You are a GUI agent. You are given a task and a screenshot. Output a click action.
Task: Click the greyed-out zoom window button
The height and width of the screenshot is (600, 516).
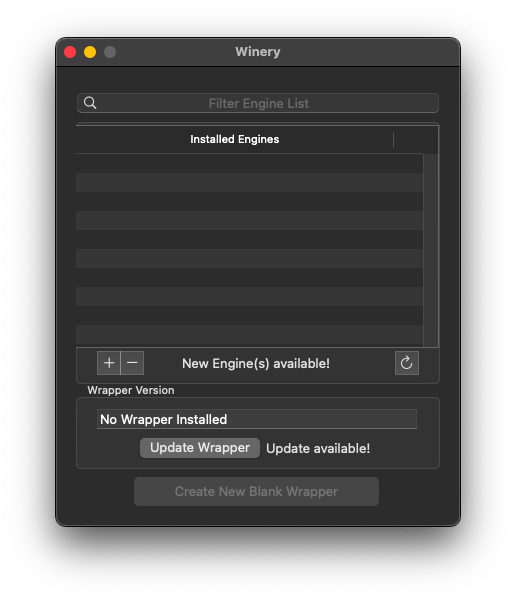point(110,52)
